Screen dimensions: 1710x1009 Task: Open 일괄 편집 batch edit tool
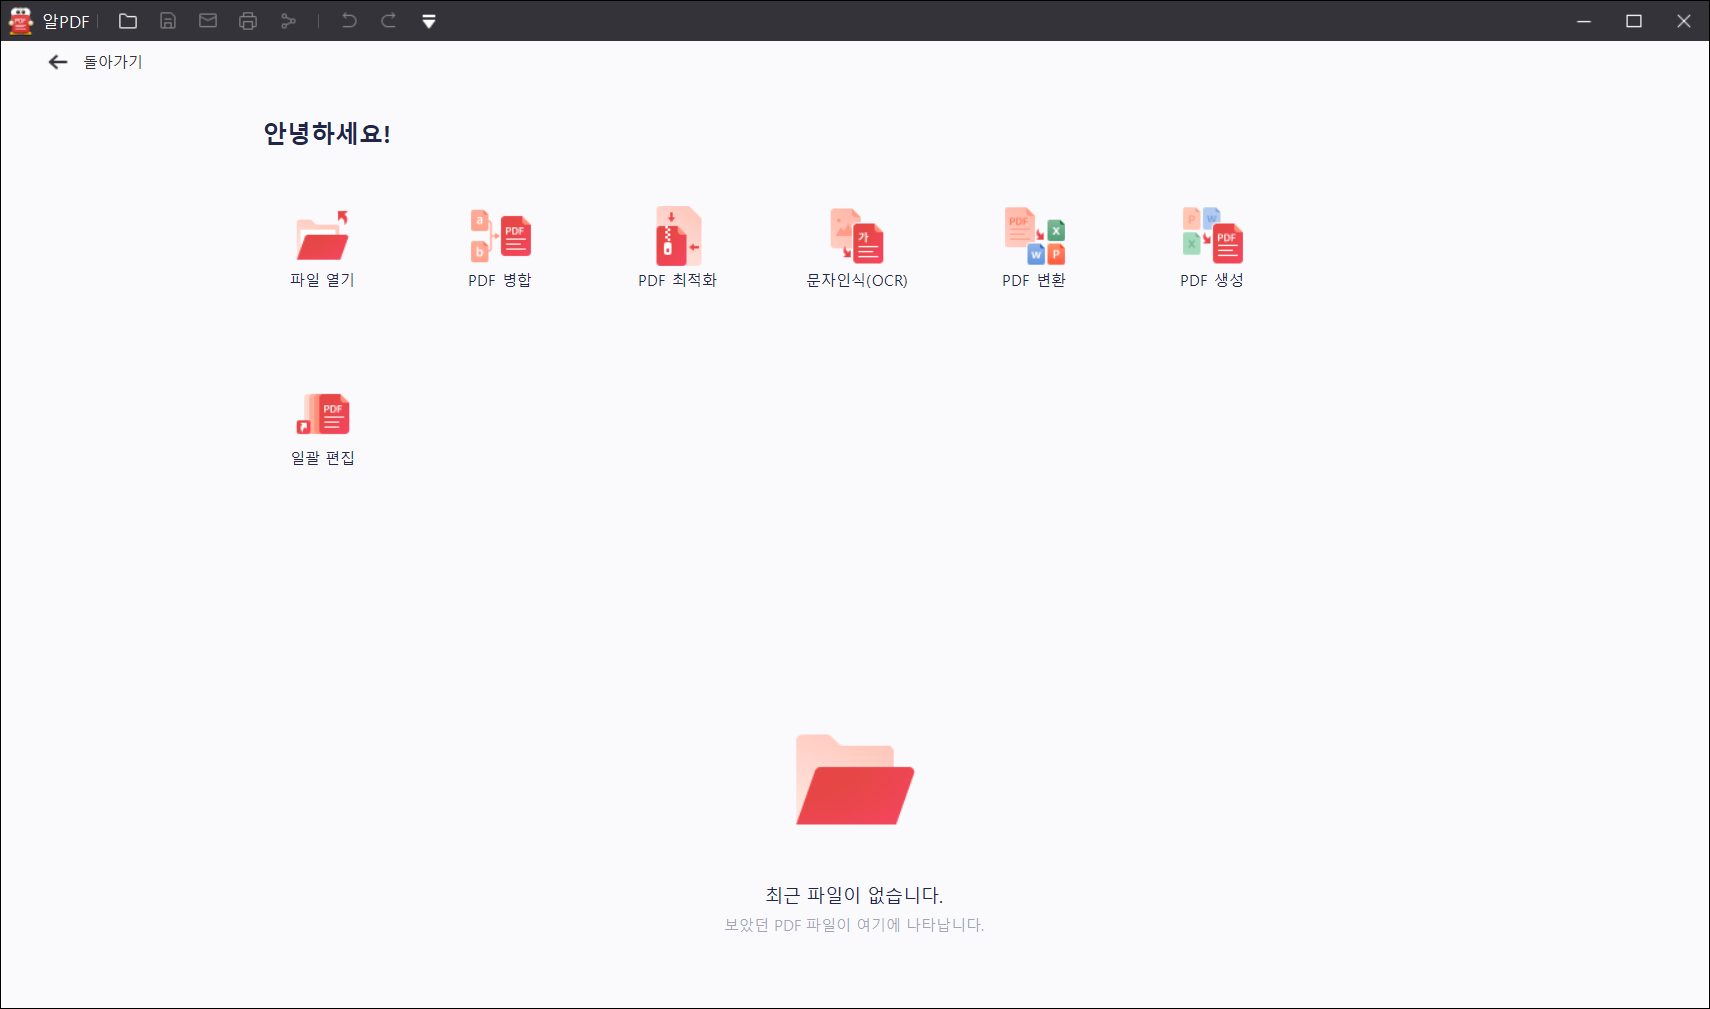[x=322, y=414]
